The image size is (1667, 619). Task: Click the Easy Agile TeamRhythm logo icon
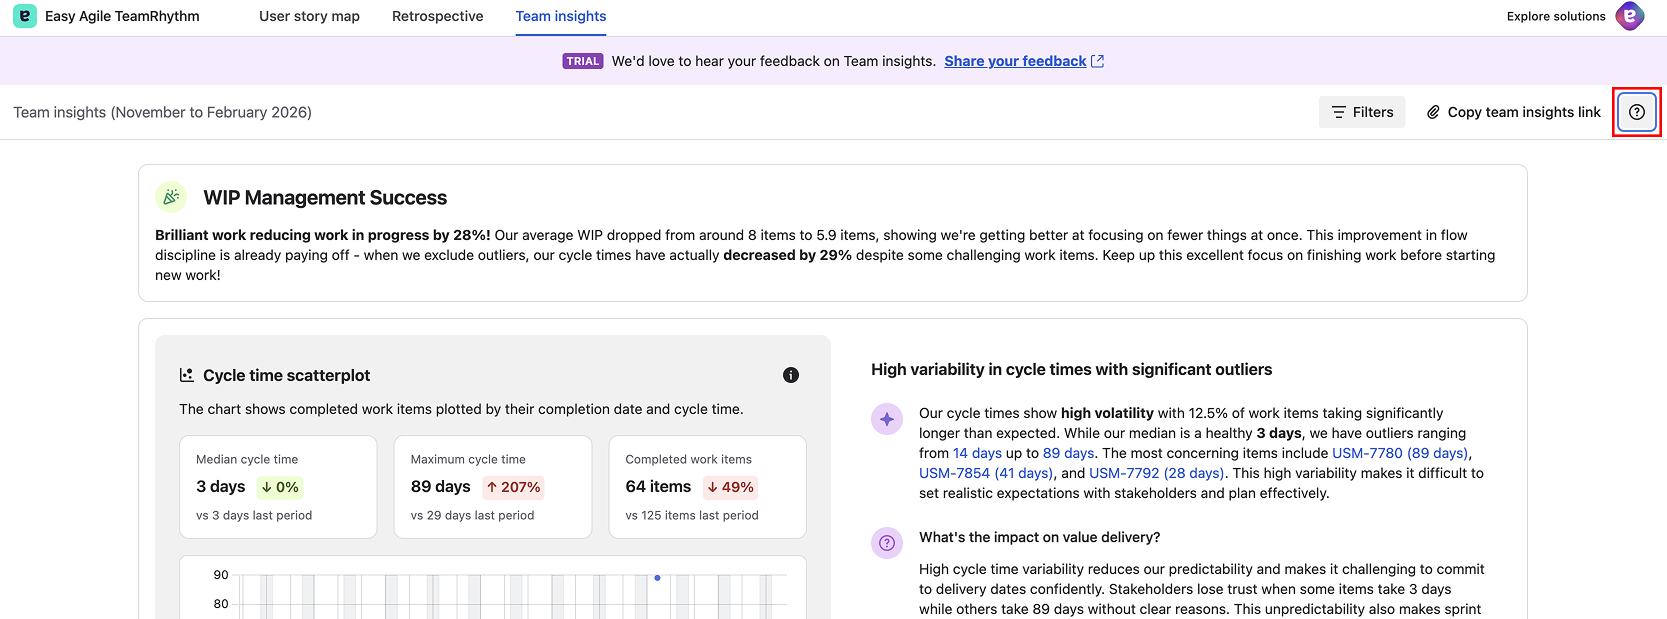click(x=25, y=16)
